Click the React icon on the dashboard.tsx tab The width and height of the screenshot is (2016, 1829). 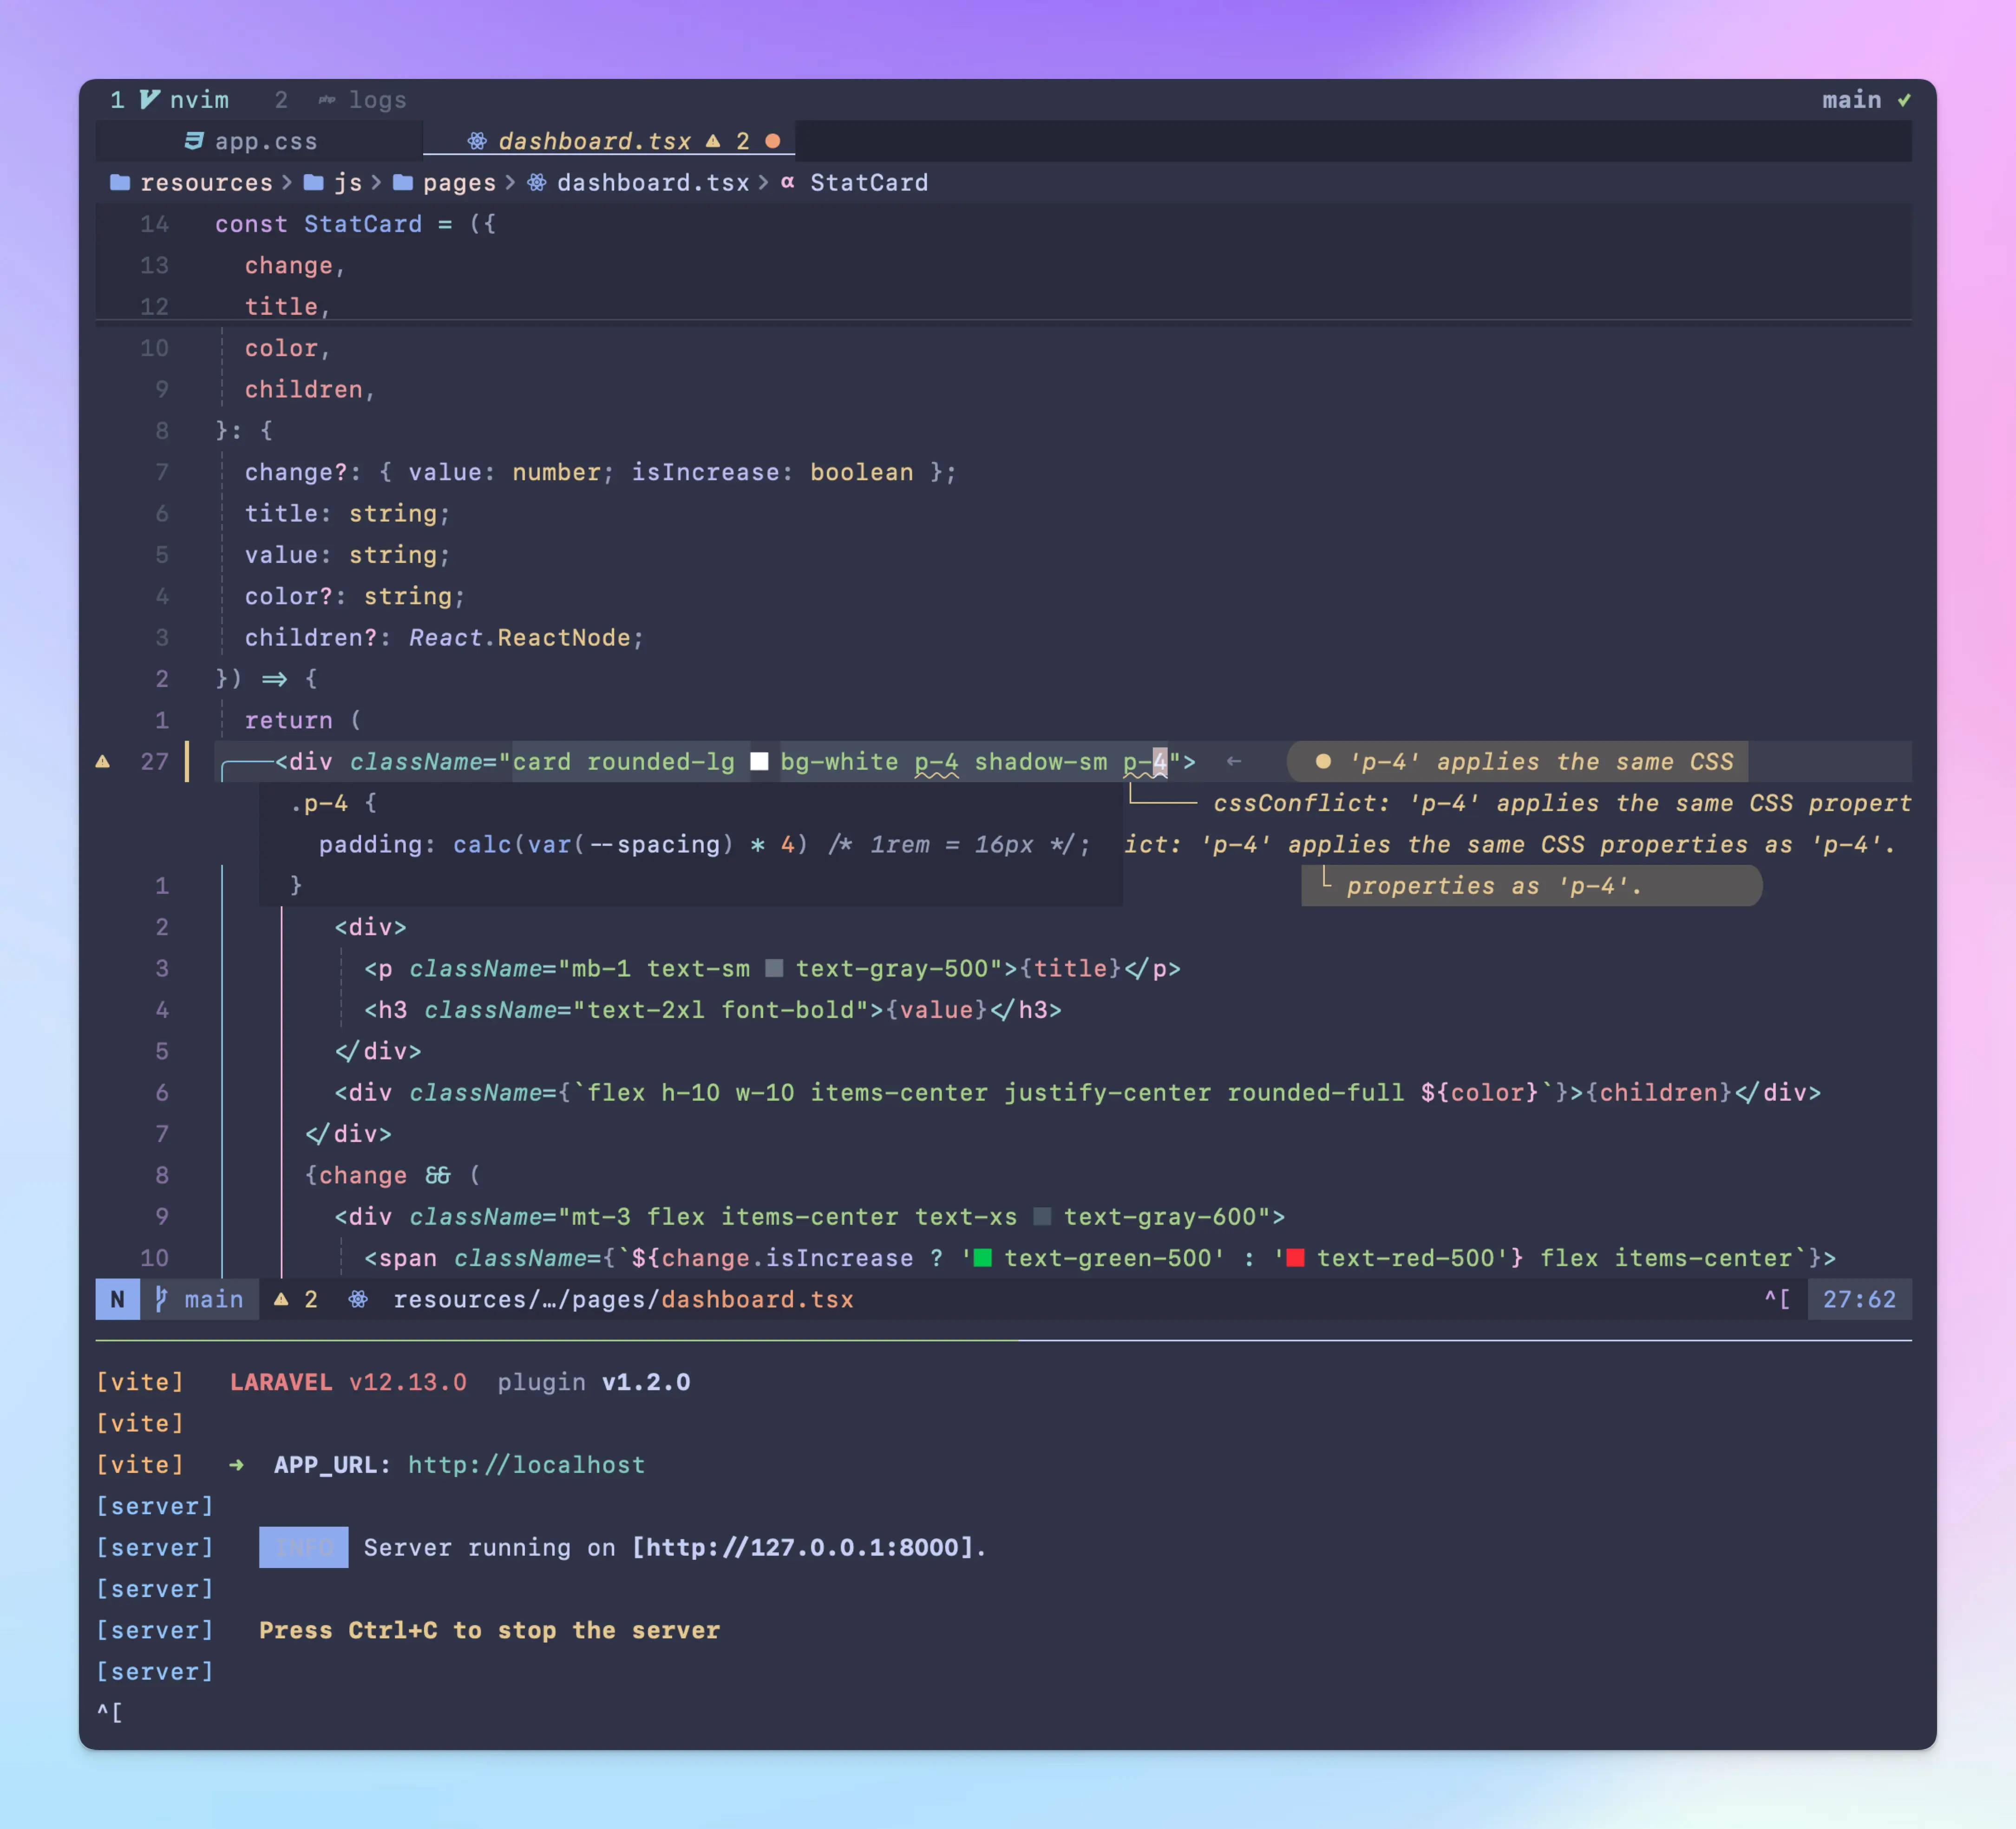coord(478,141)
